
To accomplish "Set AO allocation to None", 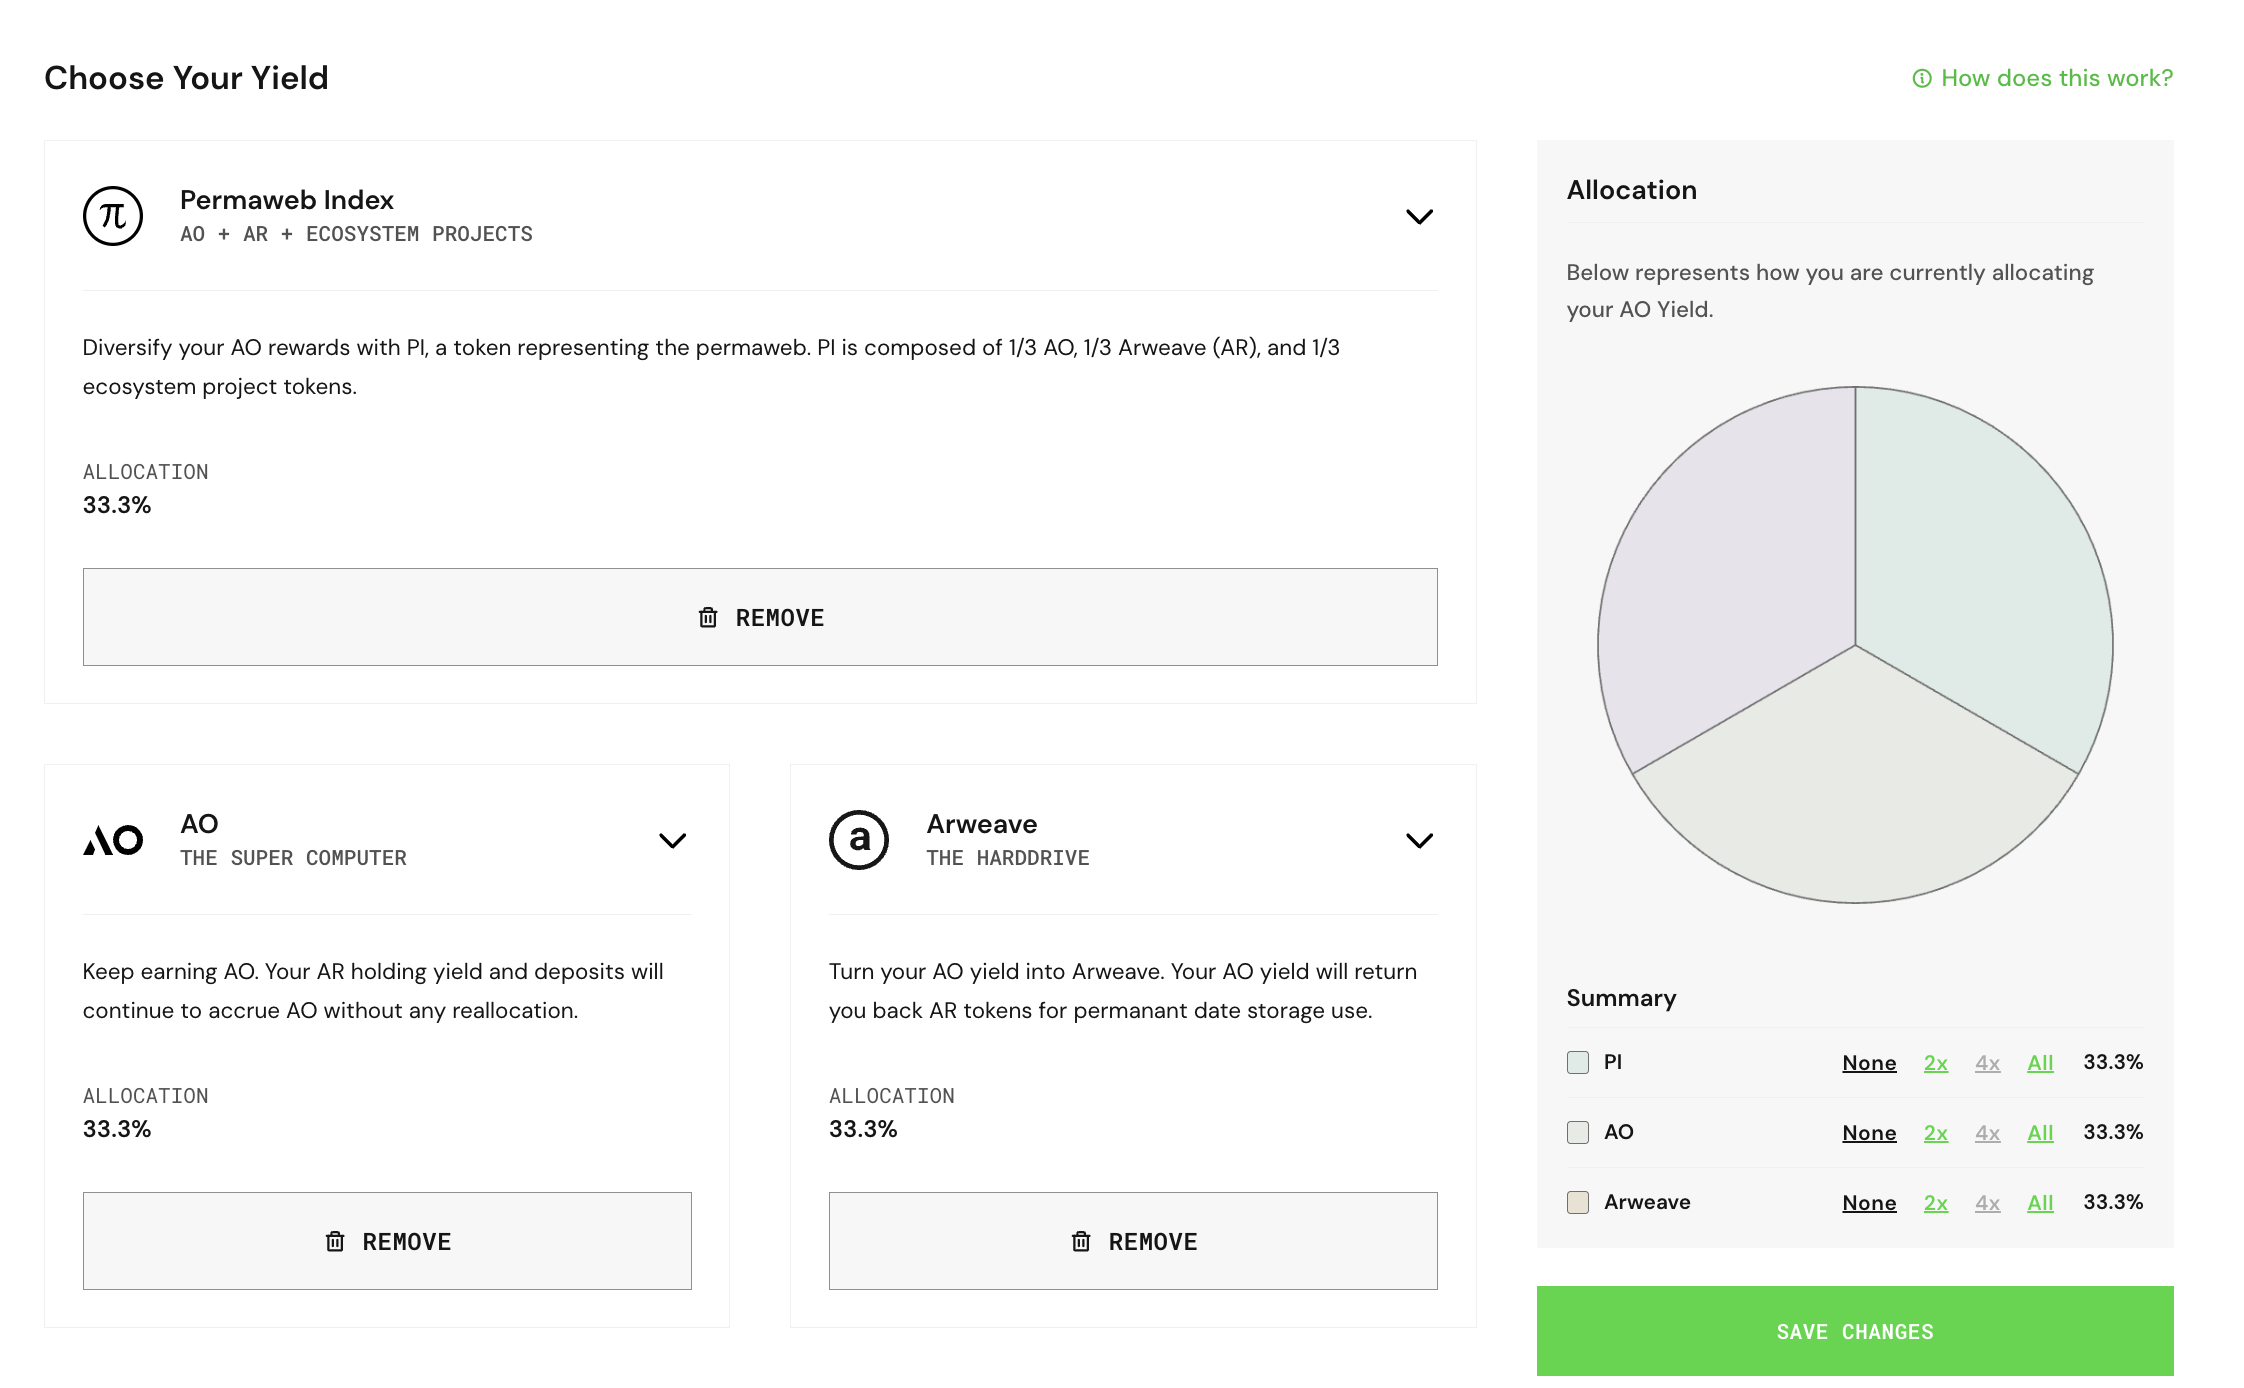I will [1869, 1133].
